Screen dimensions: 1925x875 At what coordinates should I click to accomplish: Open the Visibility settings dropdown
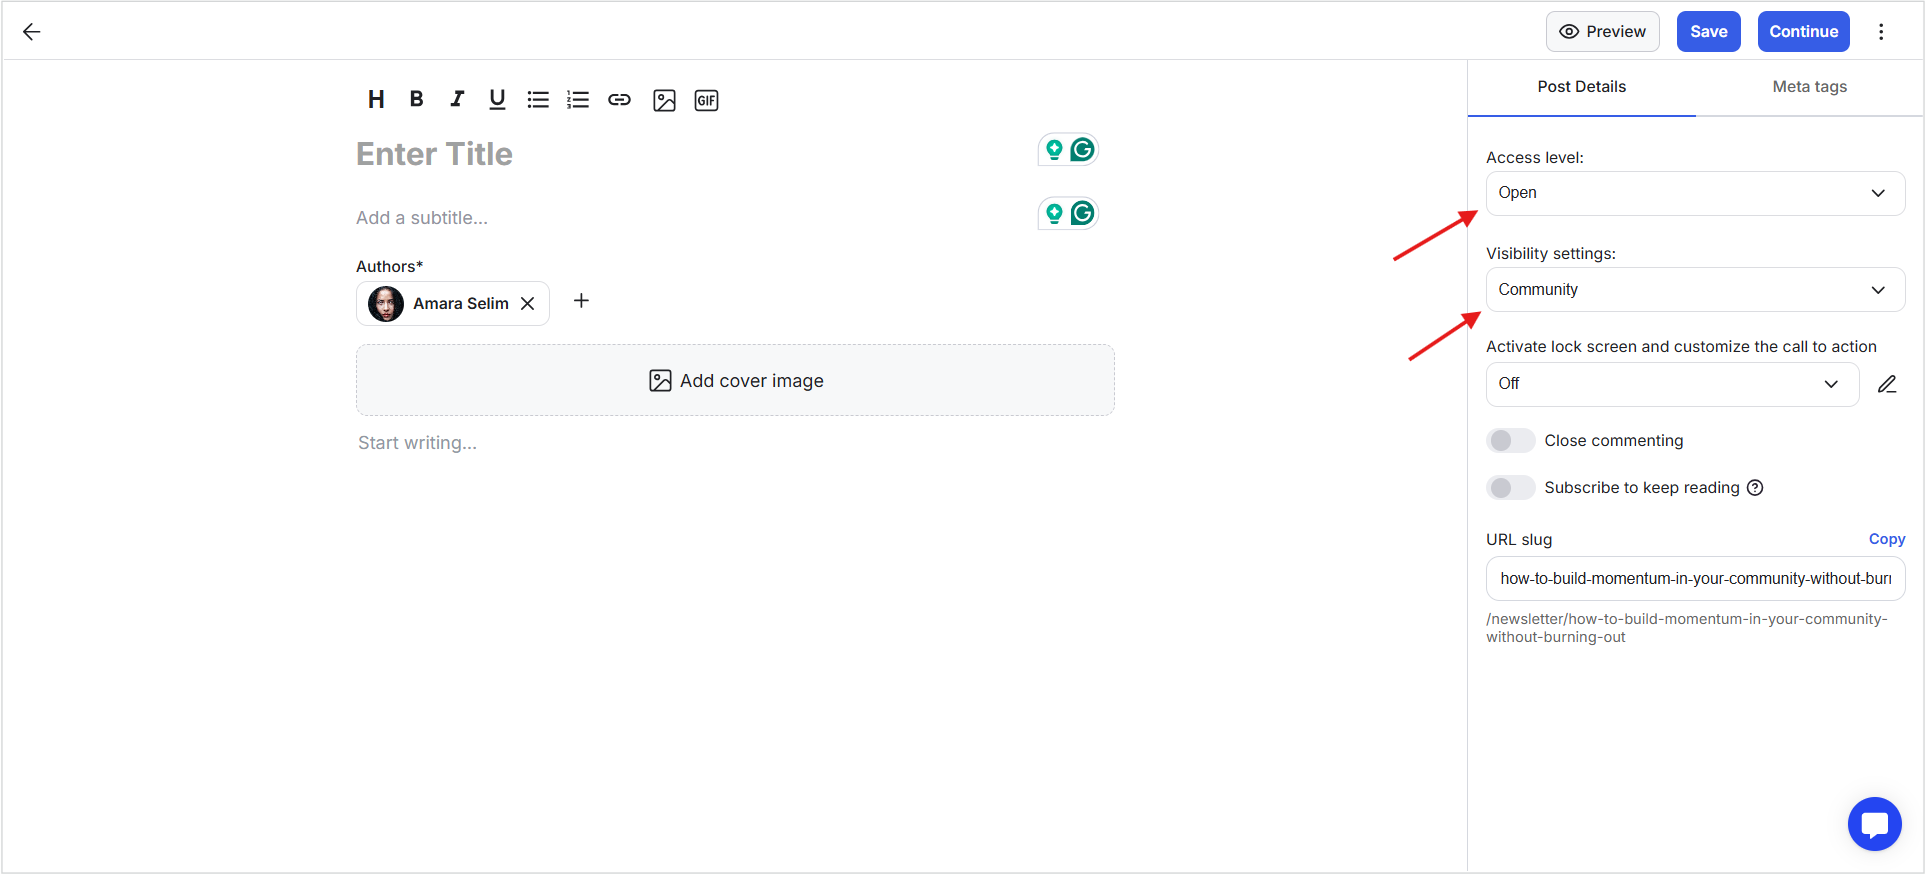pos(1695,290)
